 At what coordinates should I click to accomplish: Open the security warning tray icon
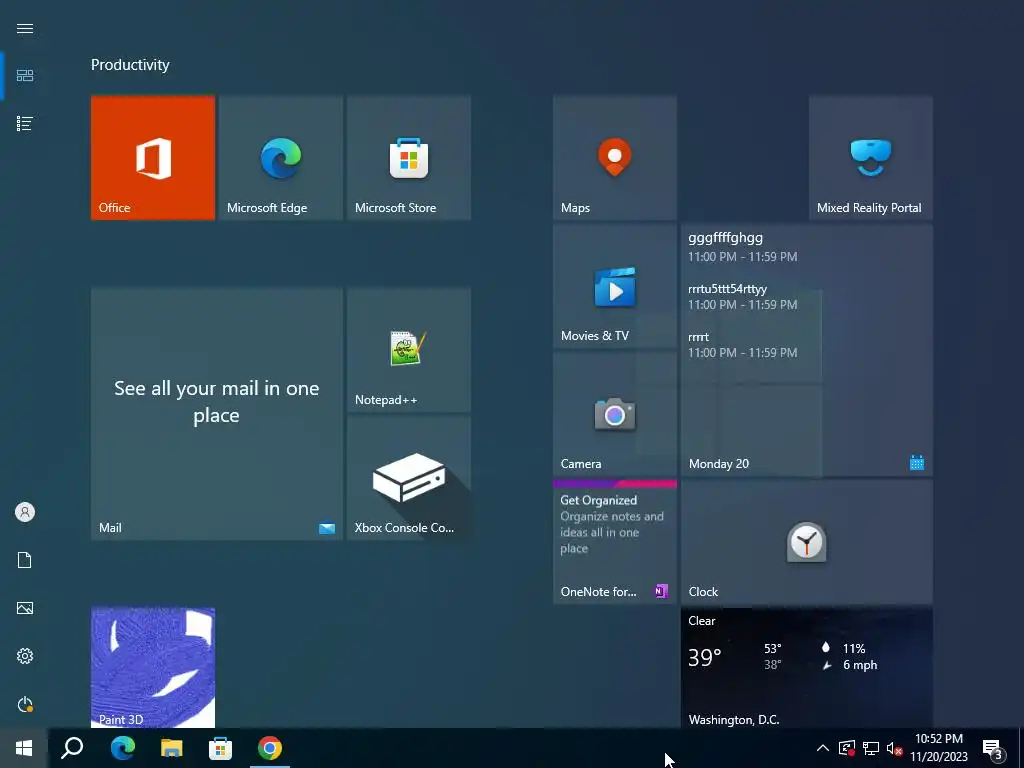pos(847,748)
